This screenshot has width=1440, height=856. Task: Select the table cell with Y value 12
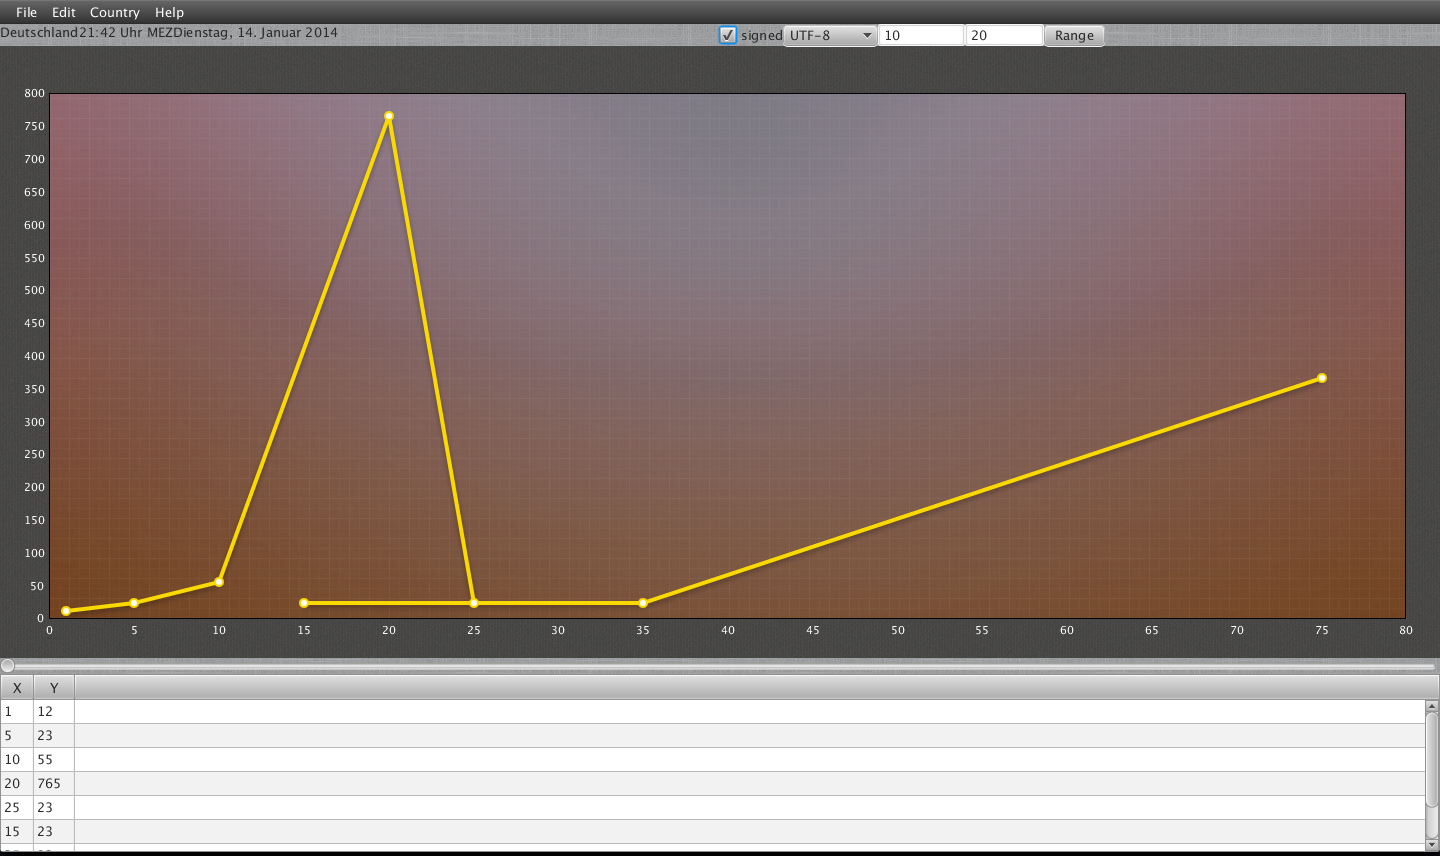pos(54,711)
